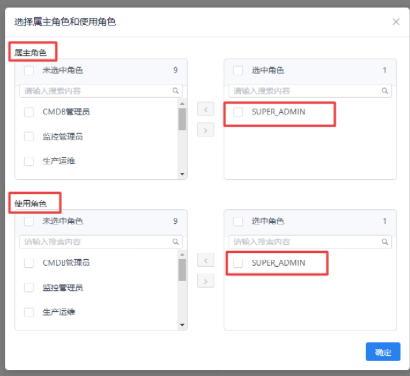The height and width of the screenshot is (376, 410).
Task: Click 生产运维 label in 使用角色 list
Action: click(59, 312)
